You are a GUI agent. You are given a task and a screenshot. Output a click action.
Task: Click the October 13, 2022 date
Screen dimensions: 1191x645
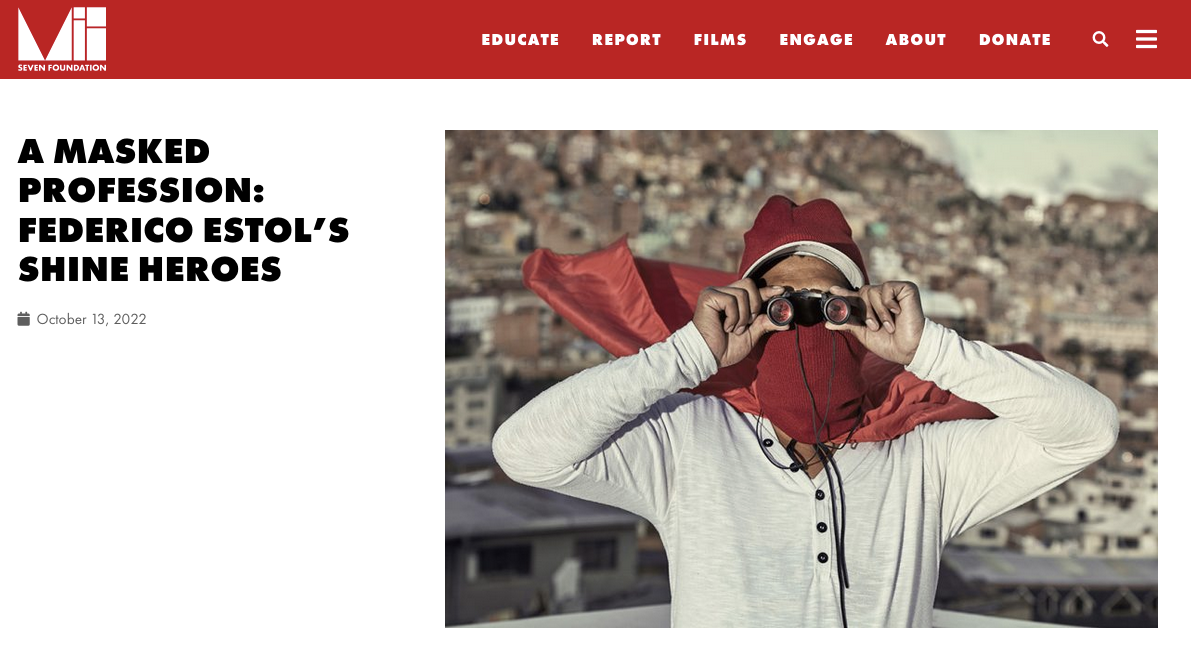[x=91, y=319]
